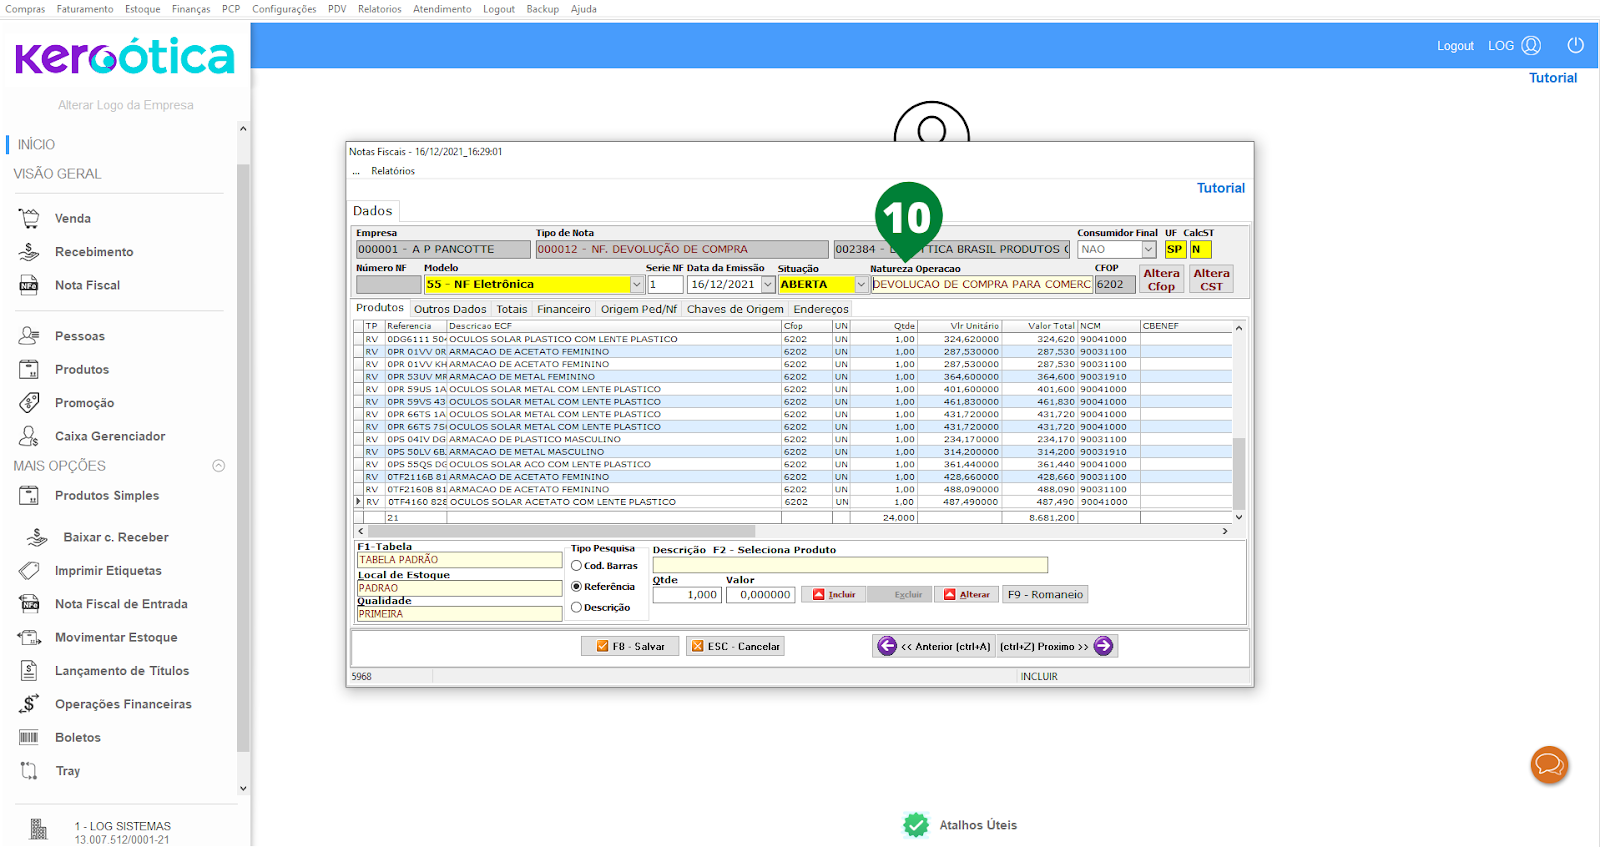The width and height of the screenshot is (1600, 847).
Task: Switch to the Endereços tab
Action: pyautogui.click(x=821, y=309)
